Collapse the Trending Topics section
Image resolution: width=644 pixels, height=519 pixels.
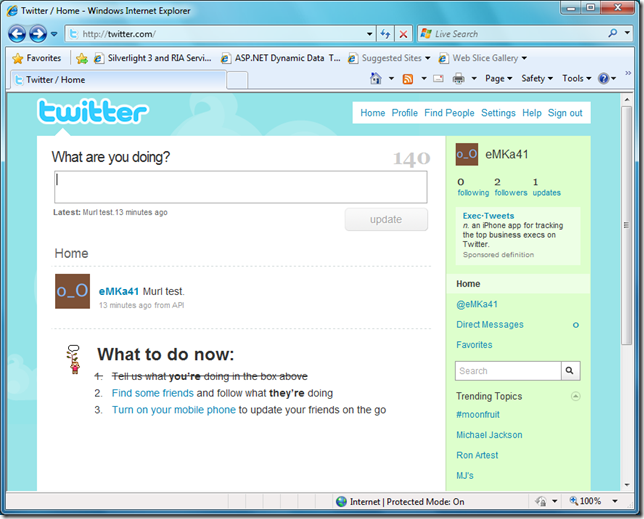pyautogui.click(x=575, y=396)
